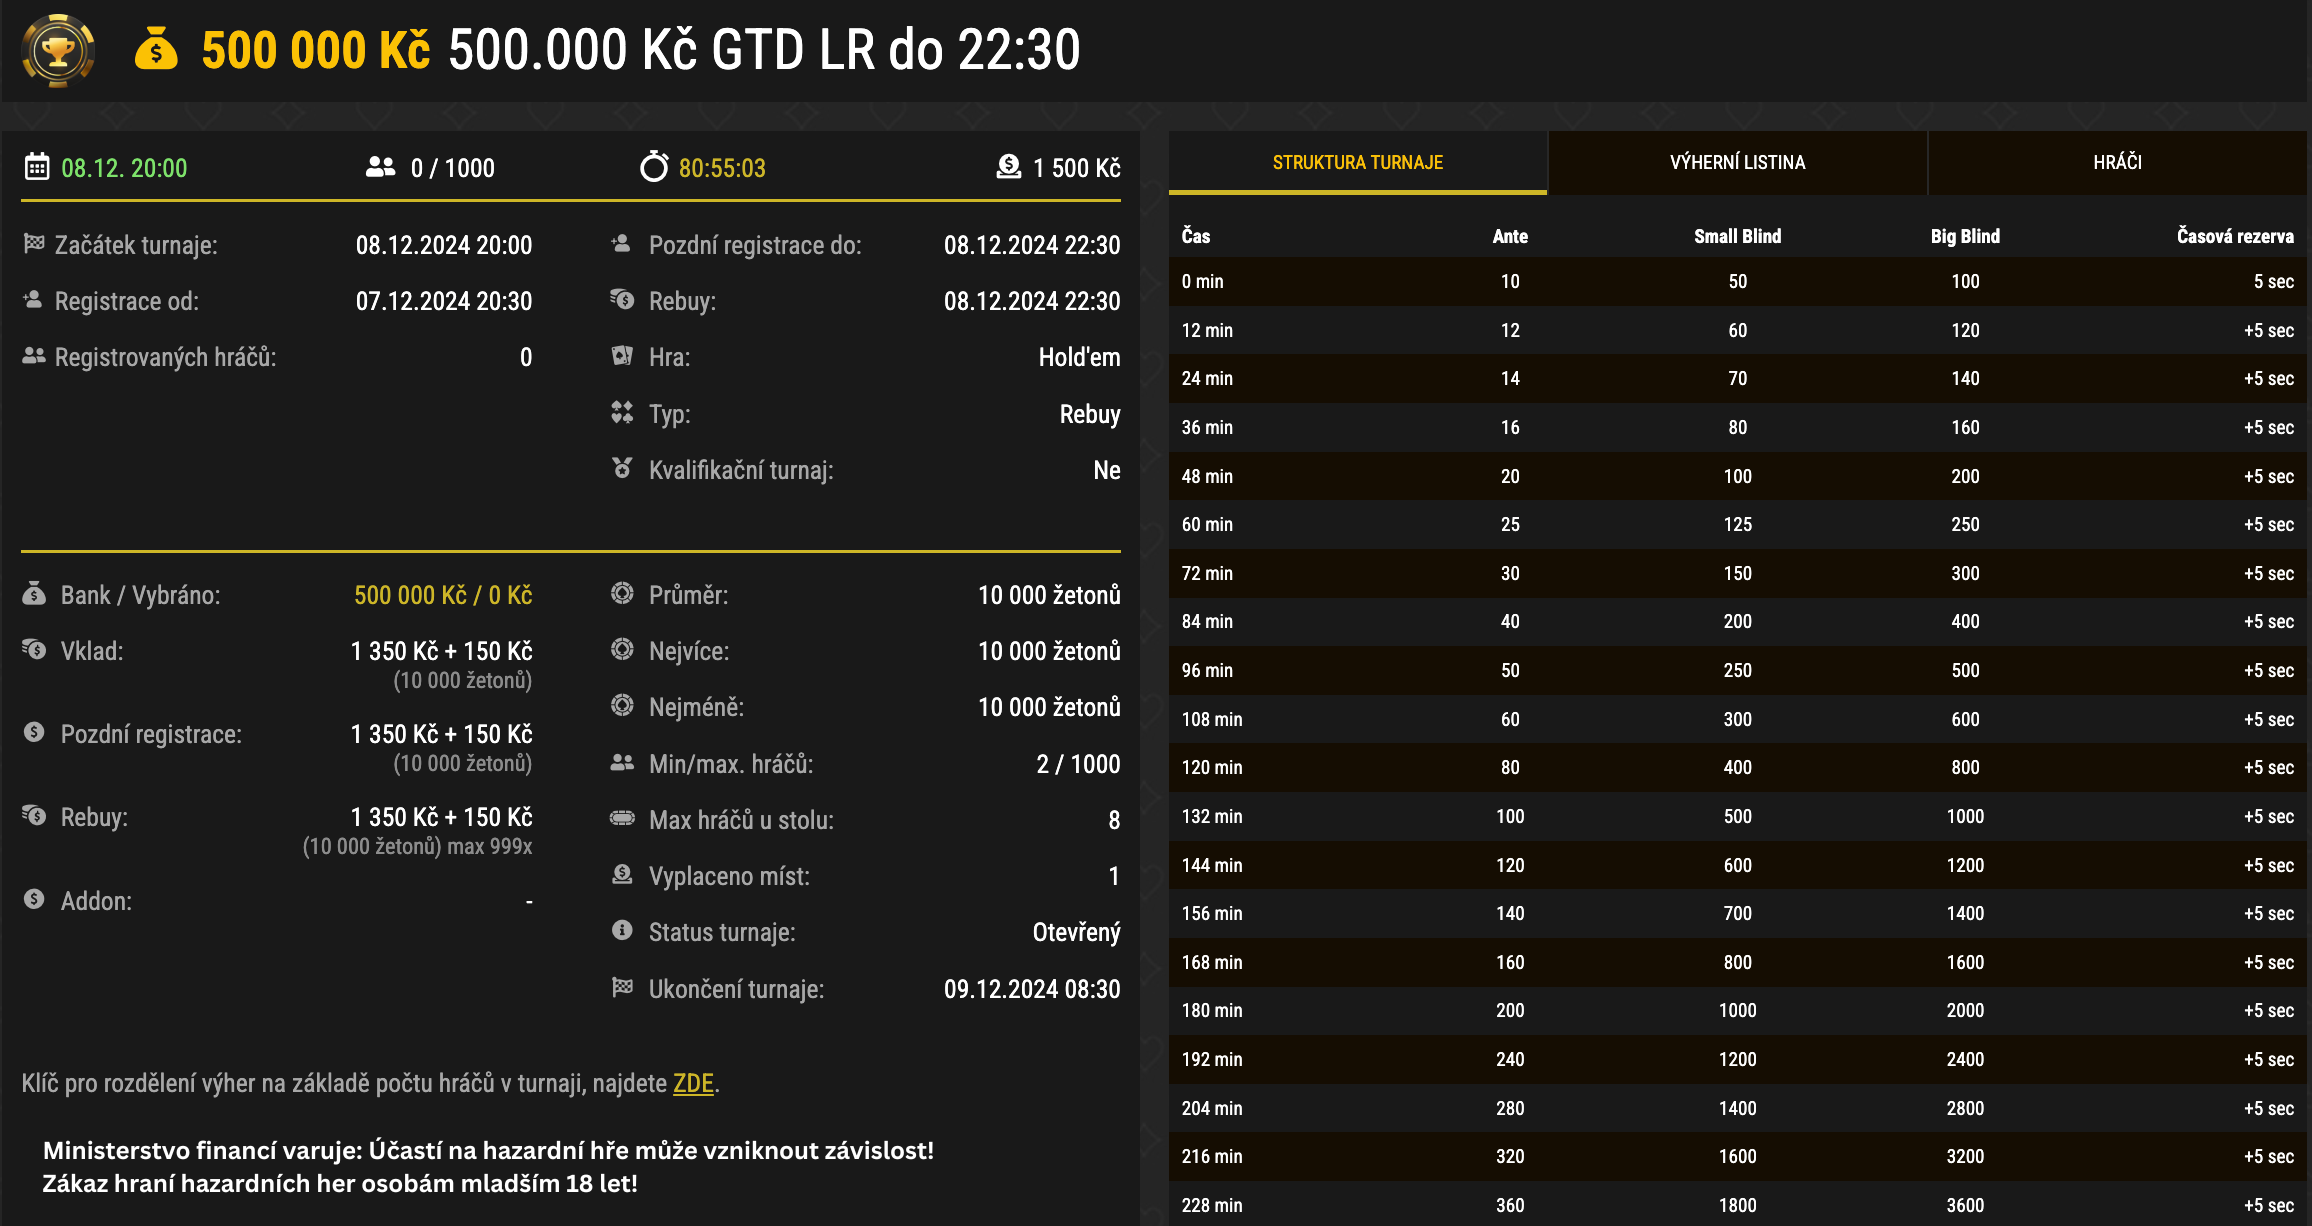Click the Časová rezerva column header
Image resolution: width=2312 pixels, height=1226 pixels.
2235,236
